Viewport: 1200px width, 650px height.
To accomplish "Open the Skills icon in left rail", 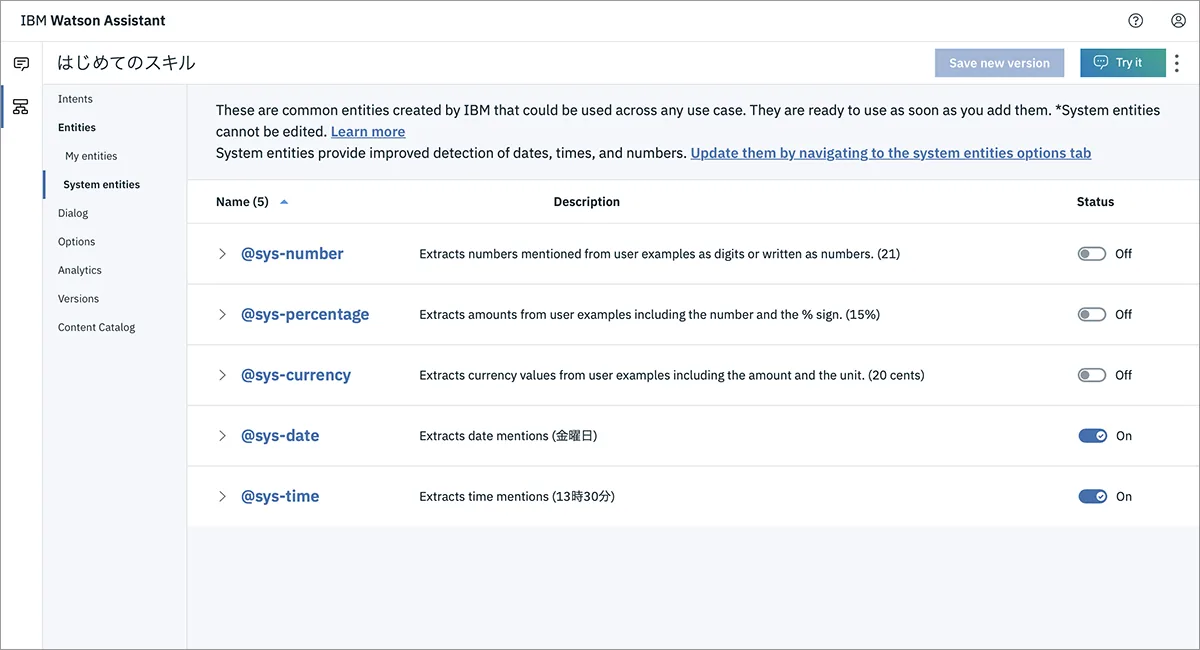I will tap(21, 106).
